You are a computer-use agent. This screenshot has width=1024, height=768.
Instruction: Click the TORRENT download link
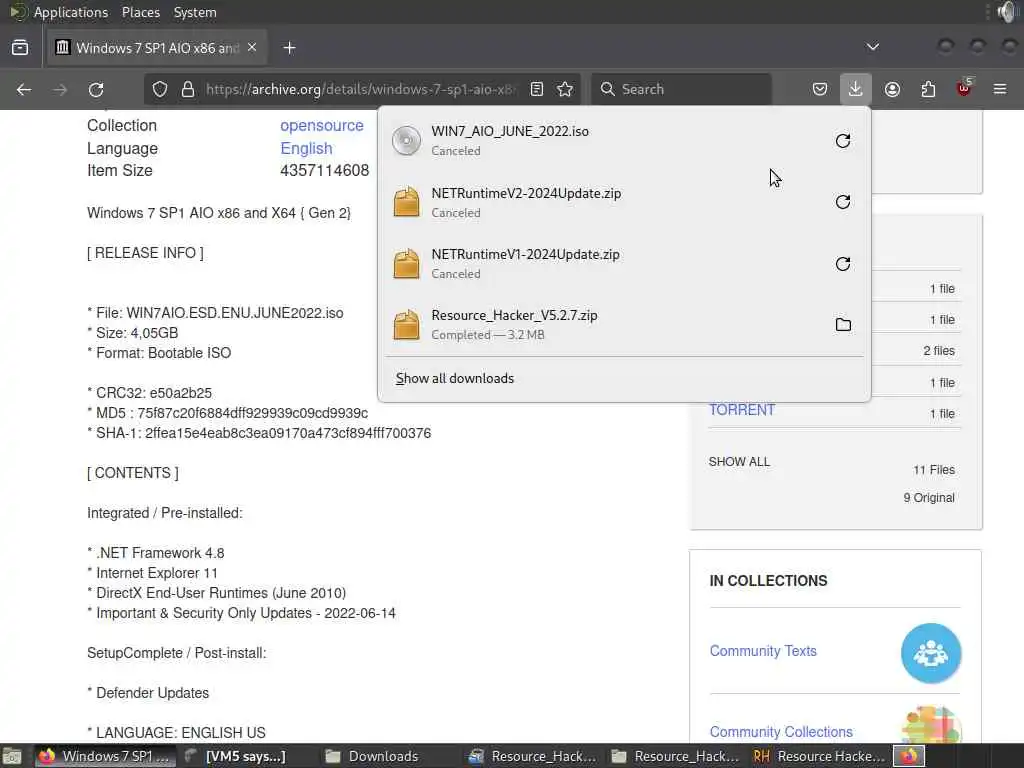(742, 410)
